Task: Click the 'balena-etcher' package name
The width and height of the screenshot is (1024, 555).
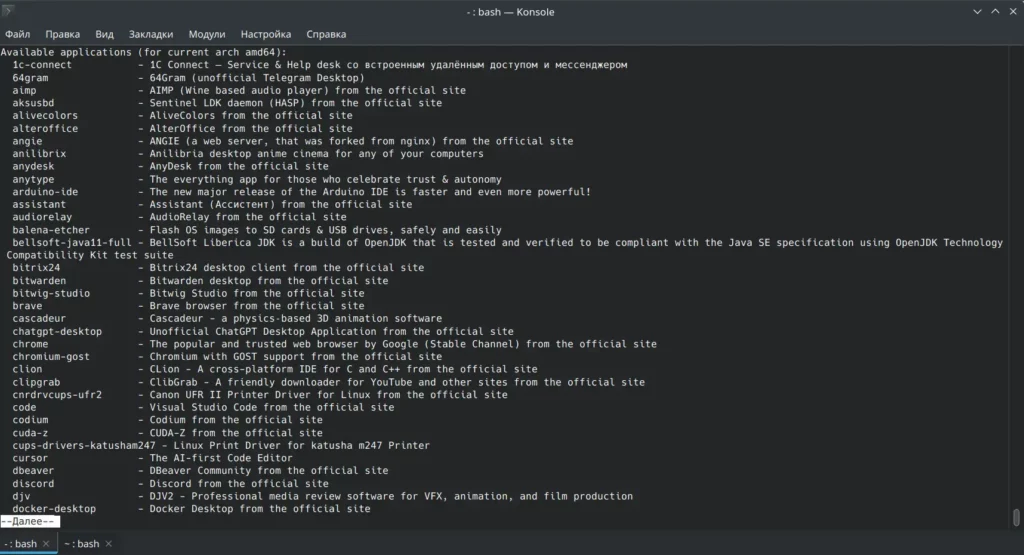Action: (51, 230)
